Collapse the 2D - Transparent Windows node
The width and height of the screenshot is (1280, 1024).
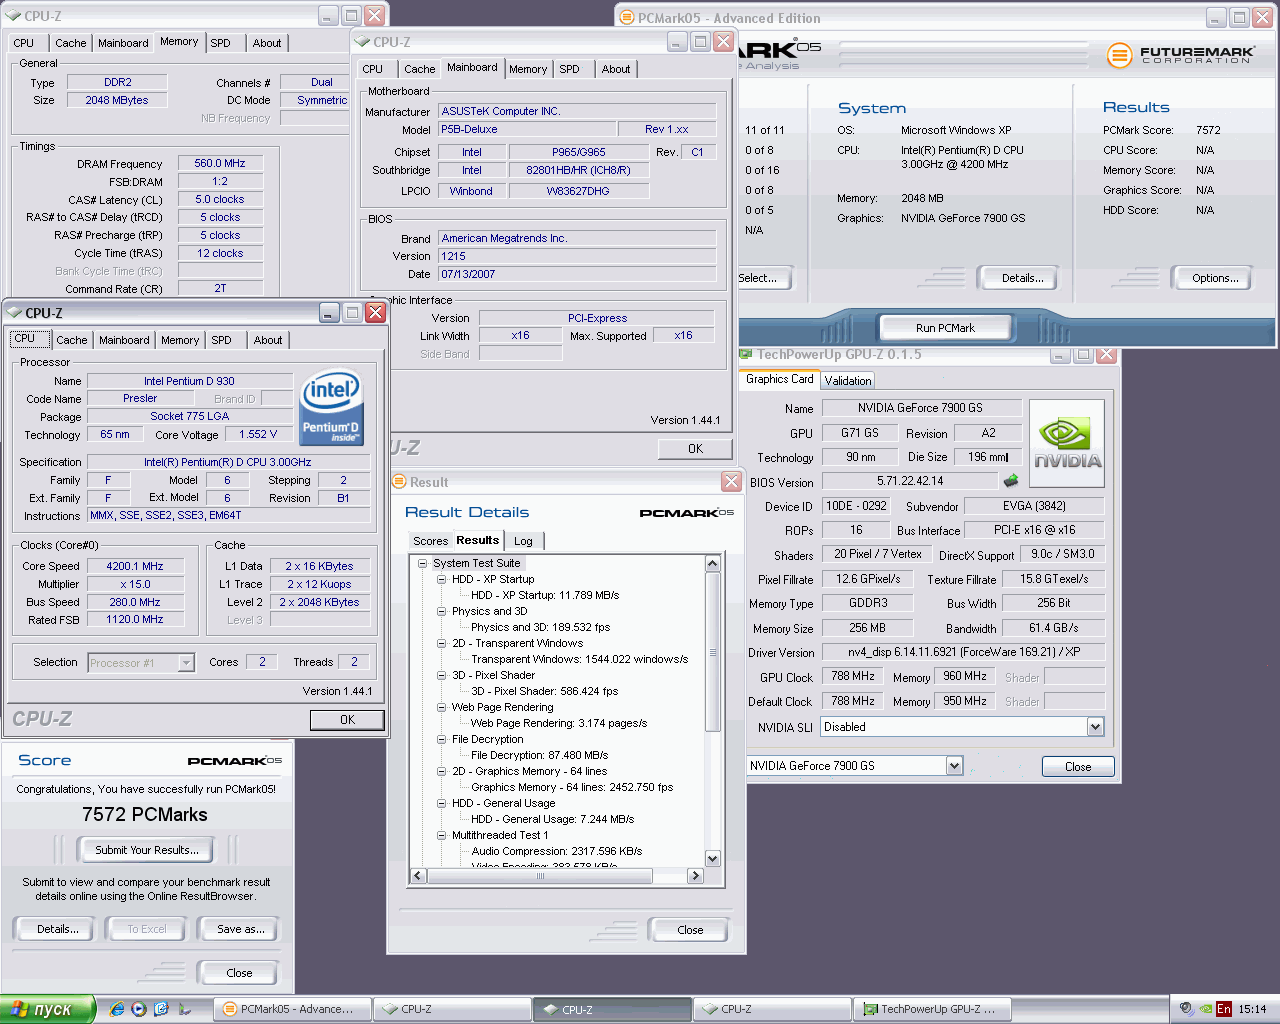[441, 643]
